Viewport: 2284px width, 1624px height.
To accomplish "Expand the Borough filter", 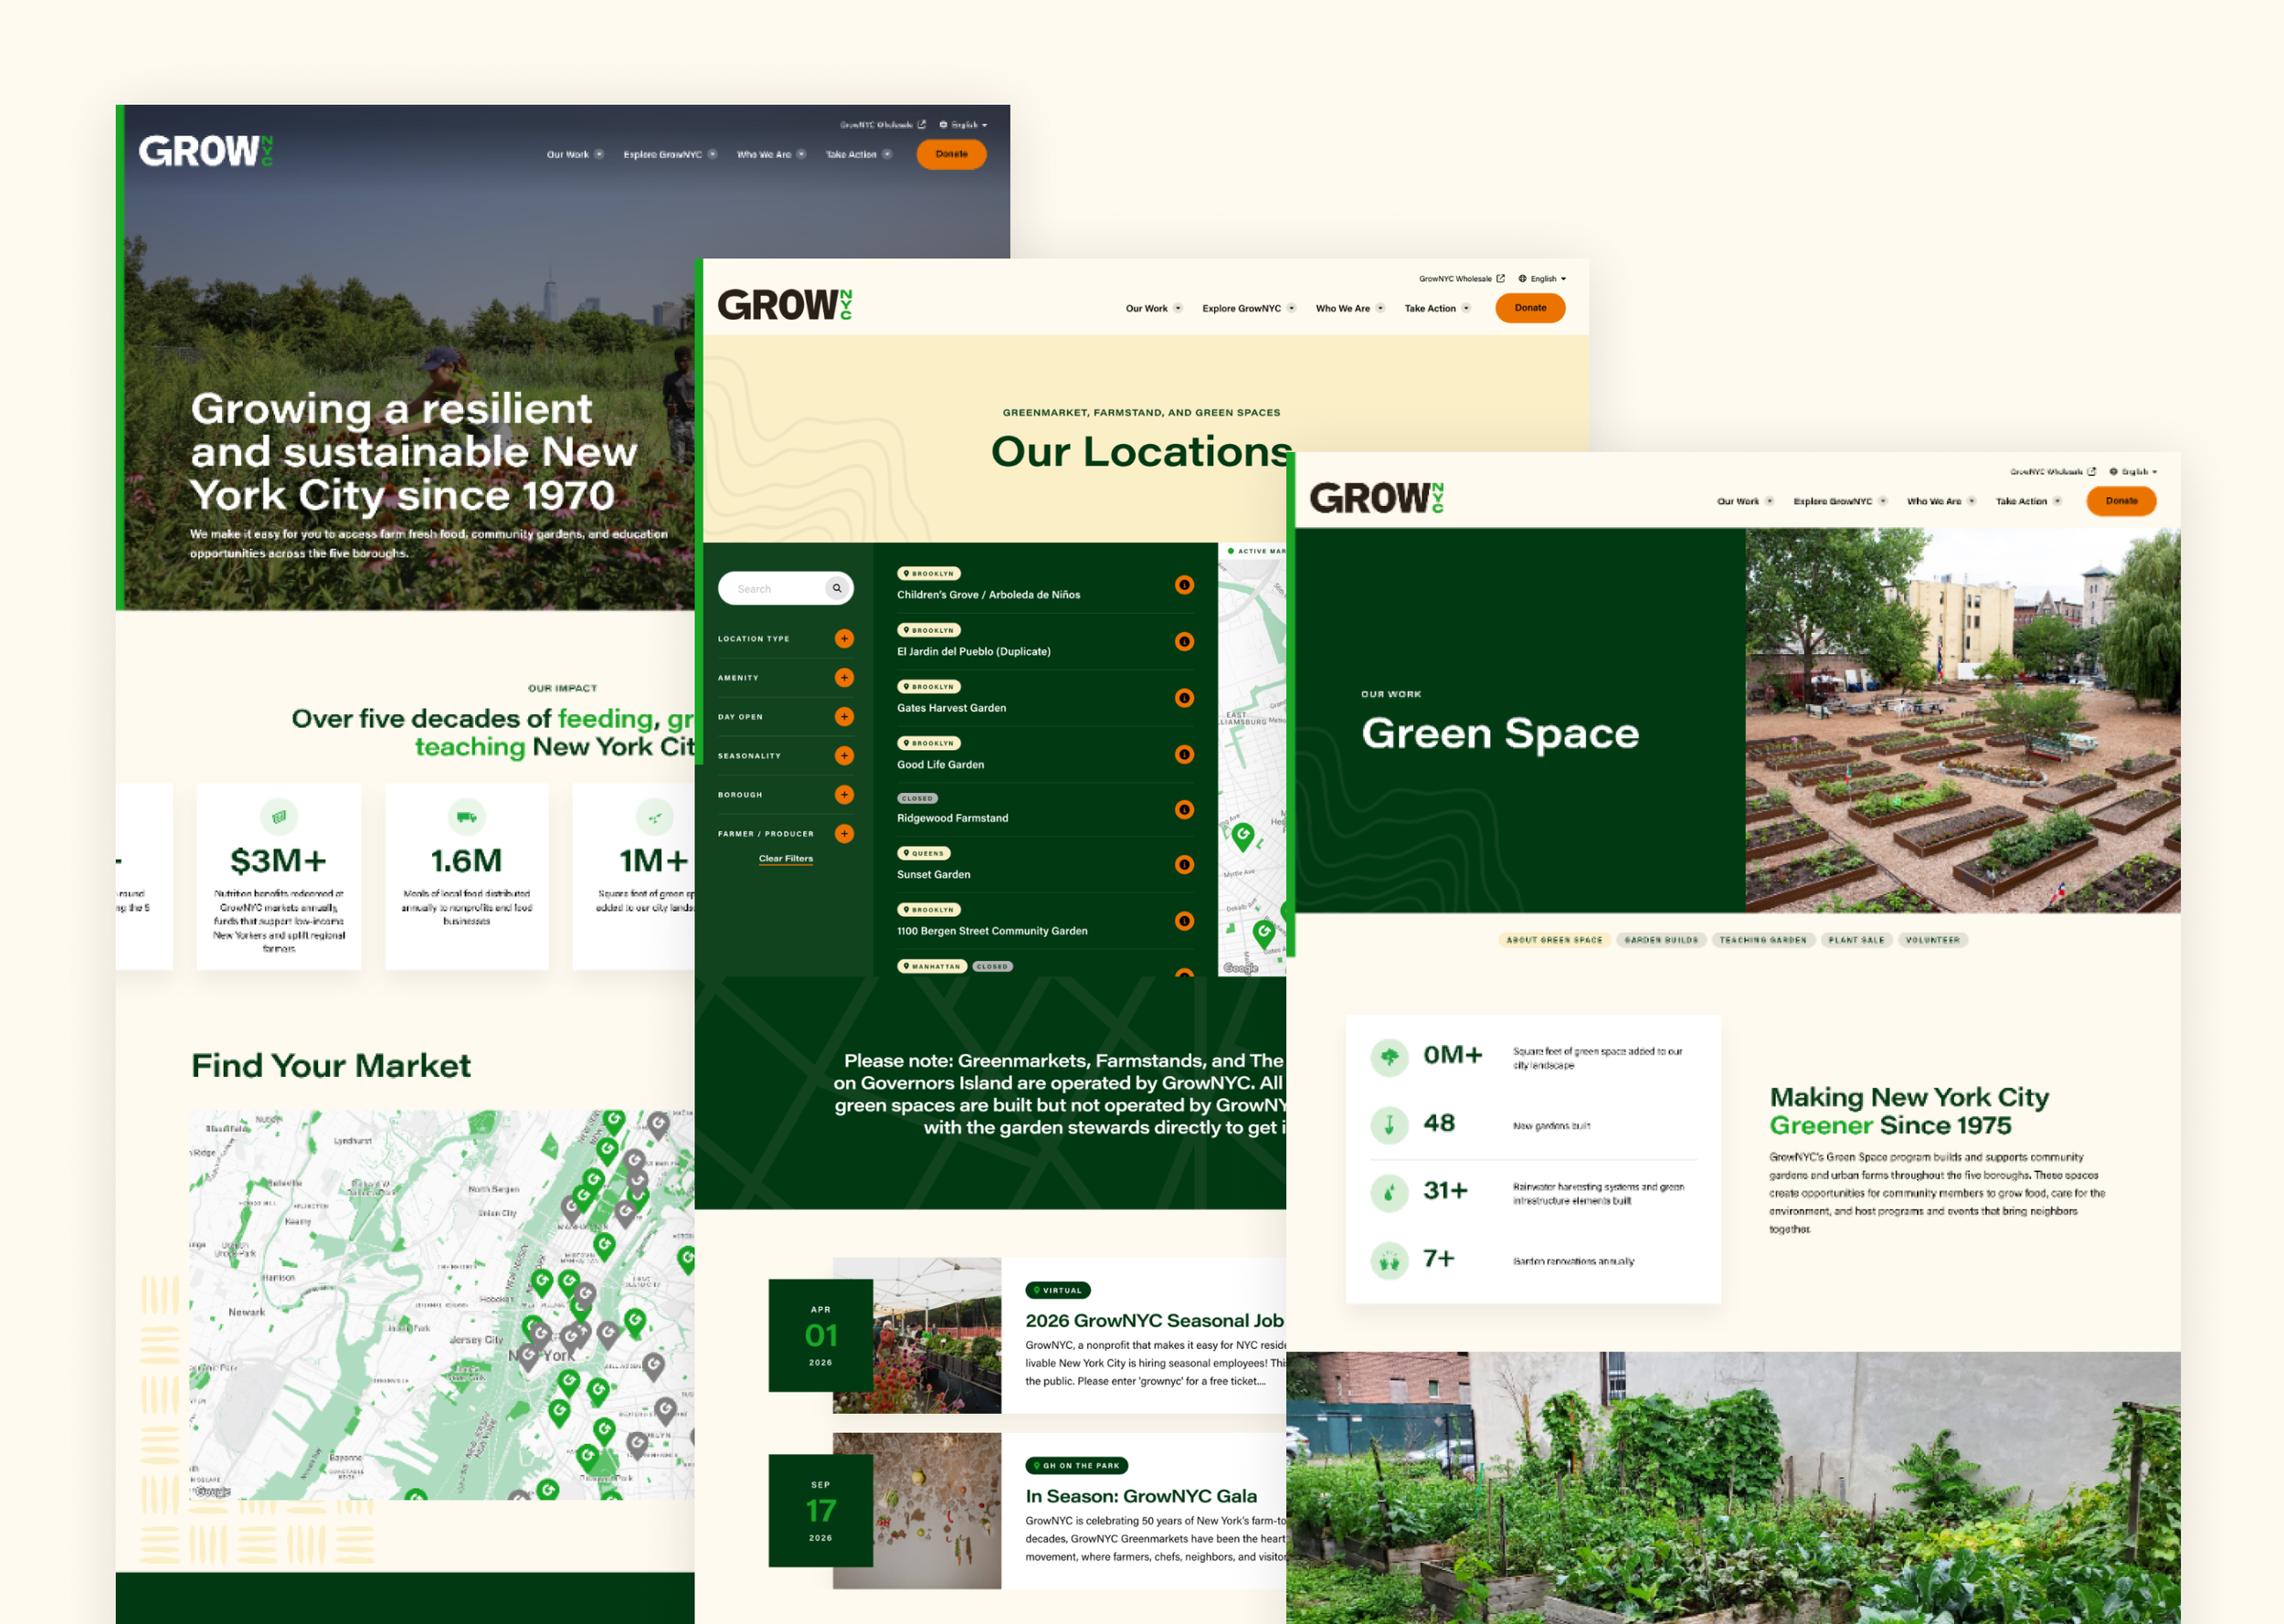I will 844,794.
